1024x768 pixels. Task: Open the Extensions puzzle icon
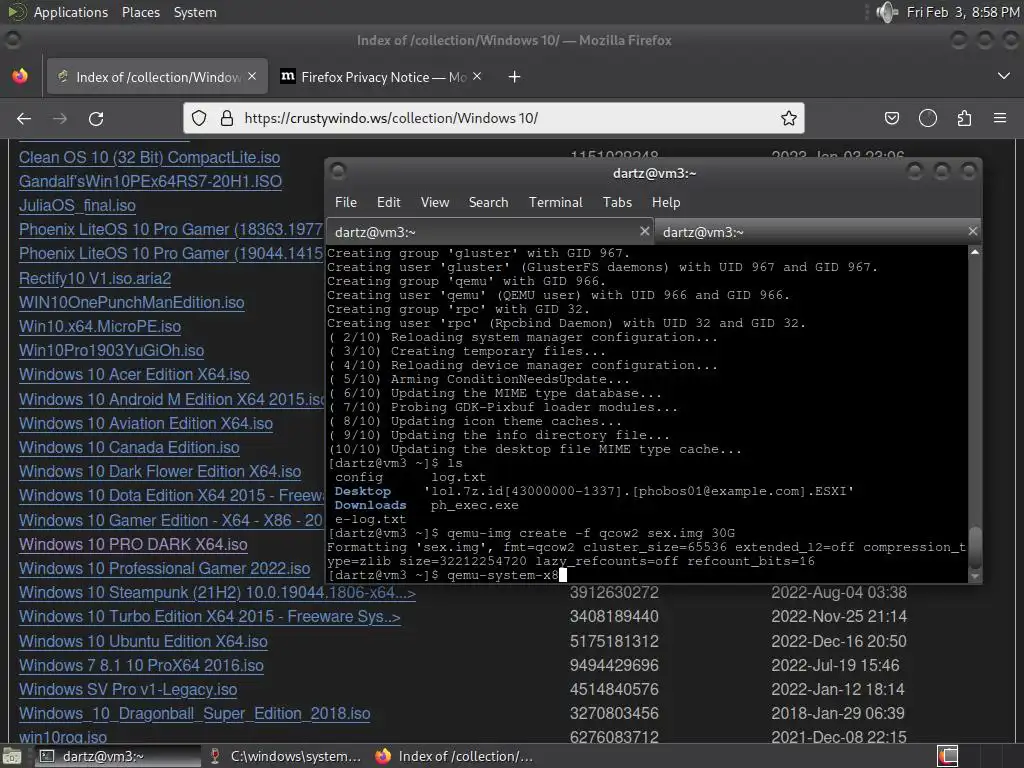click(x=965, y=118)
